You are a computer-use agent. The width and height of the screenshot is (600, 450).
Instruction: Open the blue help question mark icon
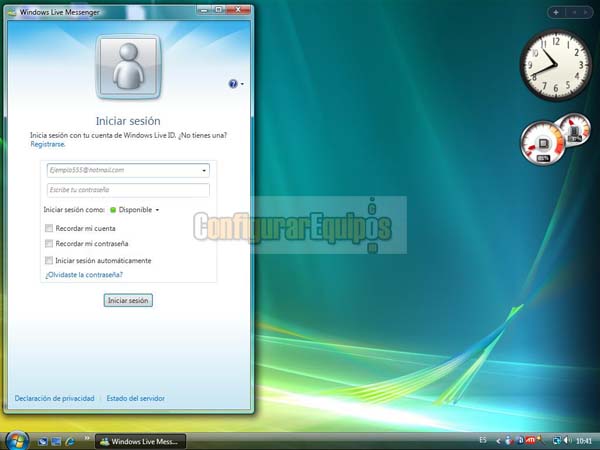(233, 84)
